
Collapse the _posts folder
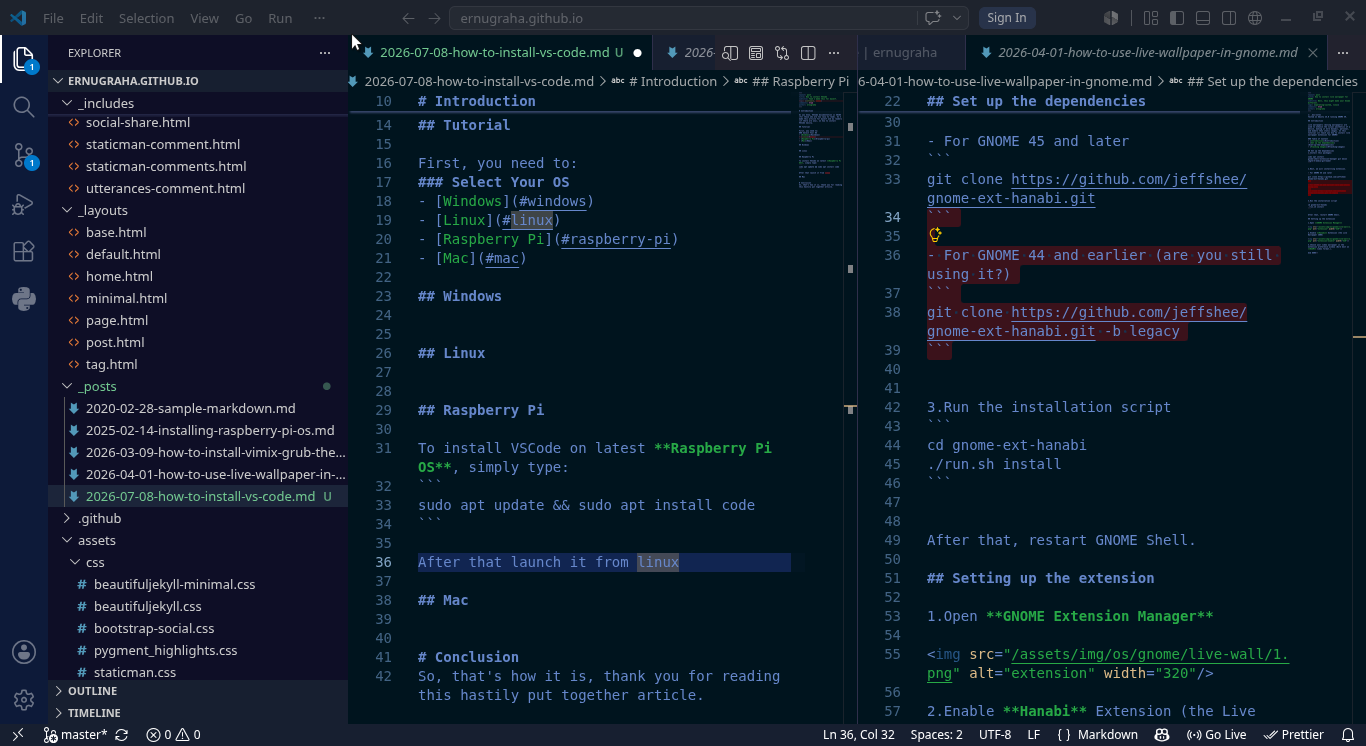coord(198,386)
